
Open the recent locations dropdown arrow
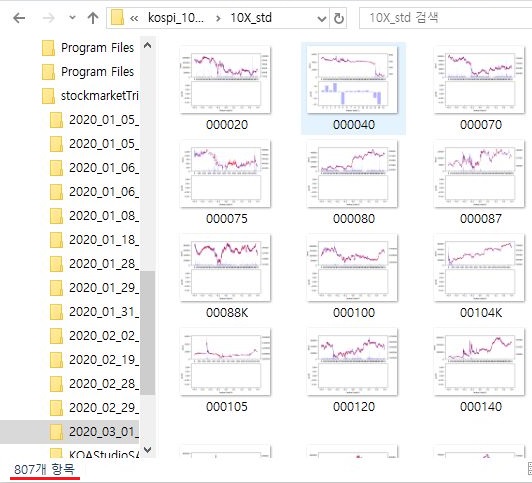pyautogui.click(x=72, y=18)
